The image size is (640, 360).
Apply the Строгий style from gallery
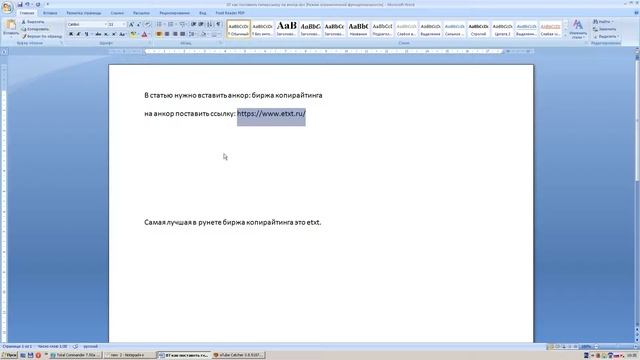point(478,29)
